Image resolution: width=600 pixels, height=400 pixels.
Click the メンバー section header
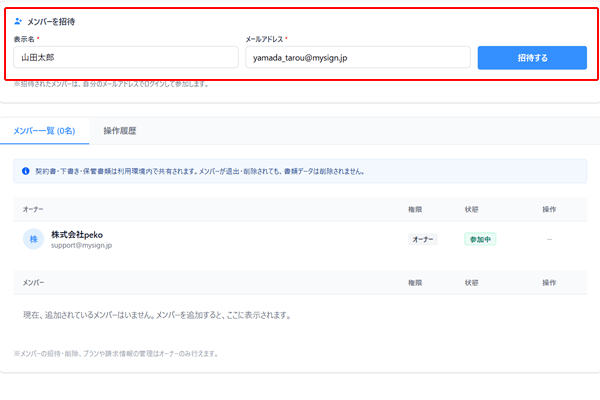tap(33, 283)
